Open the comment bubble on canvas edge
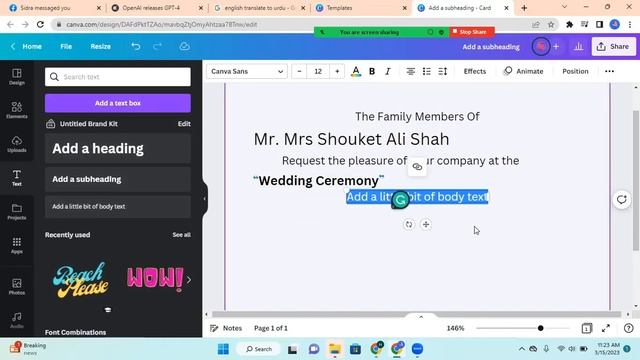 (x=622, y=200)
